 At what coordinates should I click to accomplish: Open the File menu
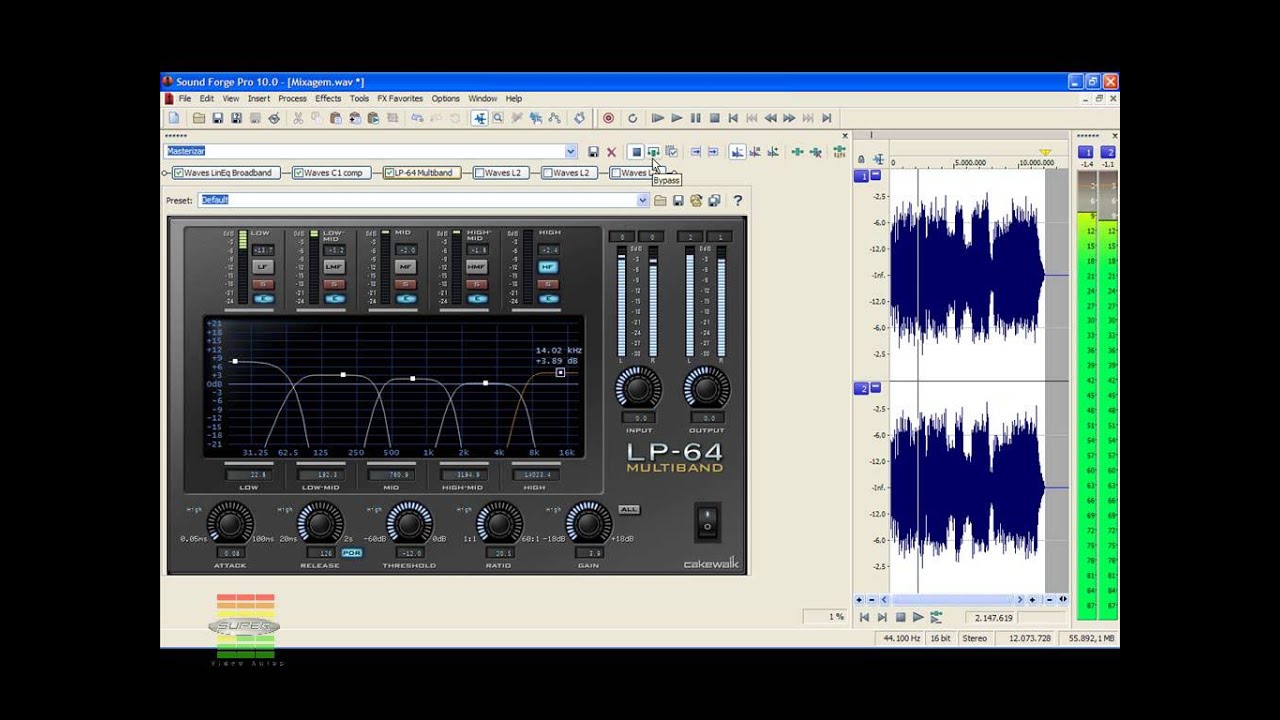pos(185,99)
